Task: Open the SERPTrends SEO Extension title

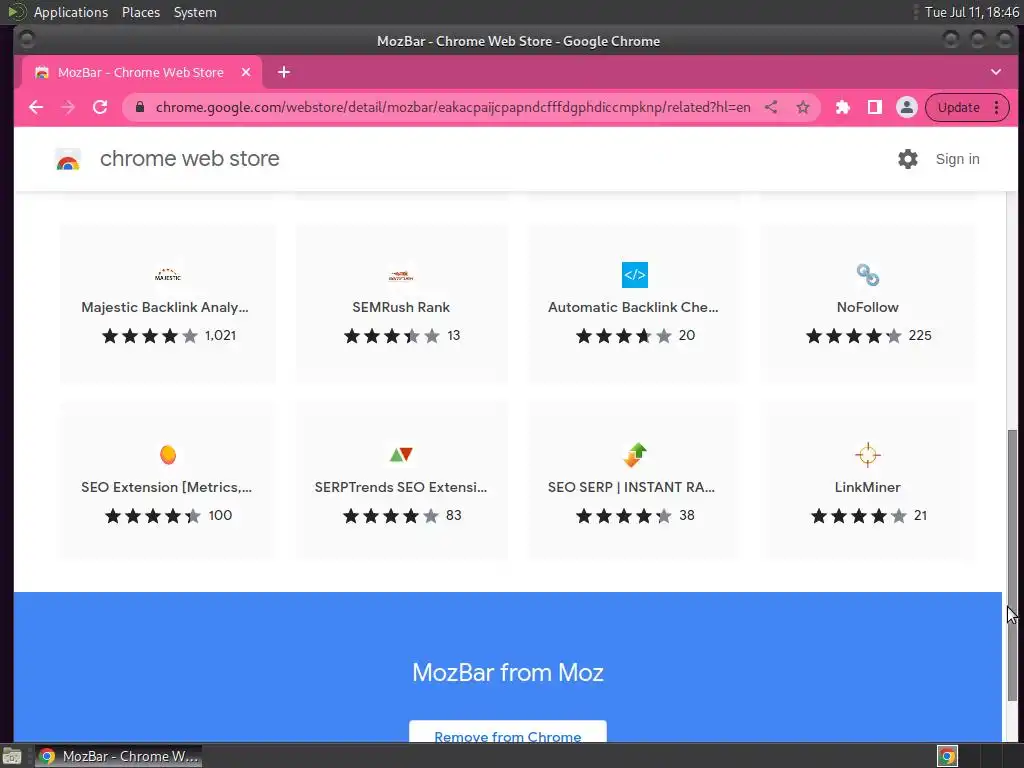Action: (x=401, y=487)
